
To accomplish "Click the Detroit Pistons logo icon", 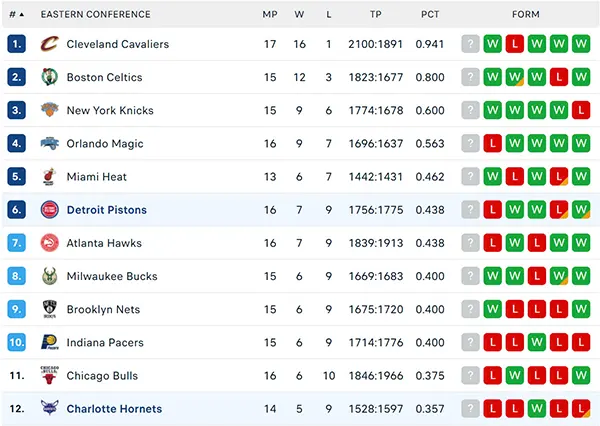I will (50, 210).
